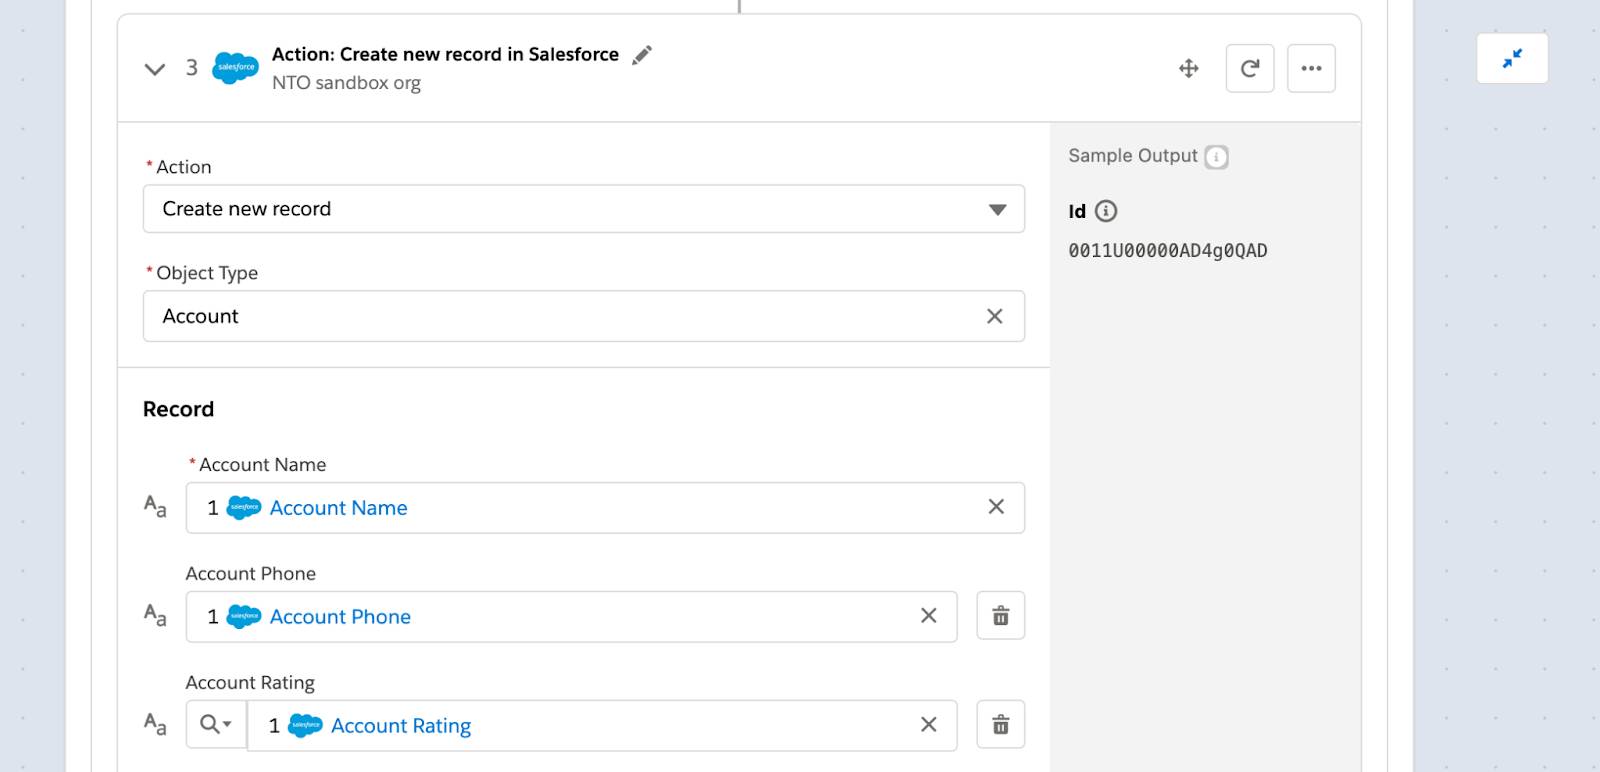Show Sample Output info tooltip
The width and height of the screenshot is (1600, 772).
pyautogui.click(x=1216, y=157)
